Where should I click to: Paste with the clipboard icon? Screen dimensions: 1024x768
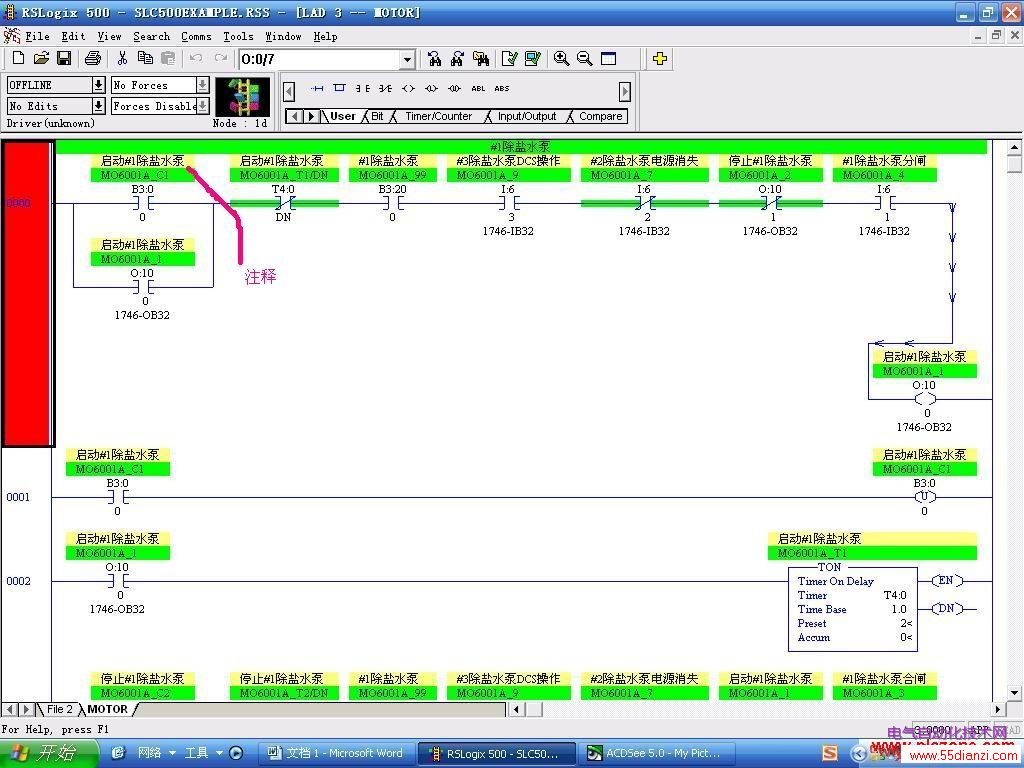click(168, 59)
